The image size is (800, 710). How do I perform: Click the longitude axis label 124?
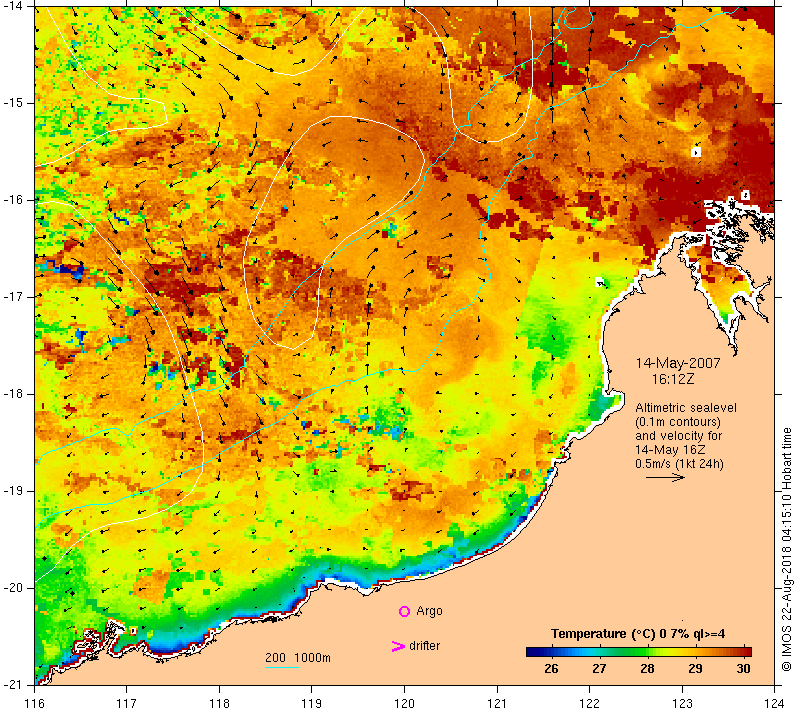(774, 703)
